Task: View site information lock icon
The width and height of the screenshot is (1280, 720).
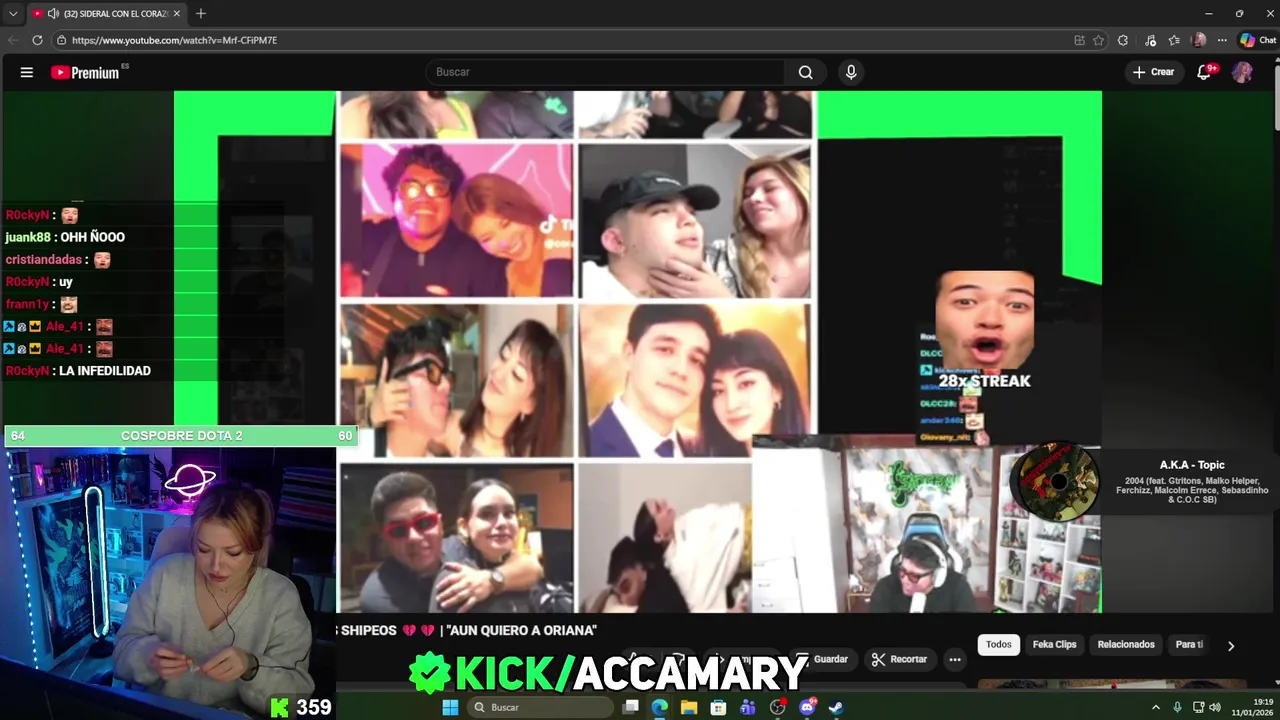Action: [x=61, y=40]
